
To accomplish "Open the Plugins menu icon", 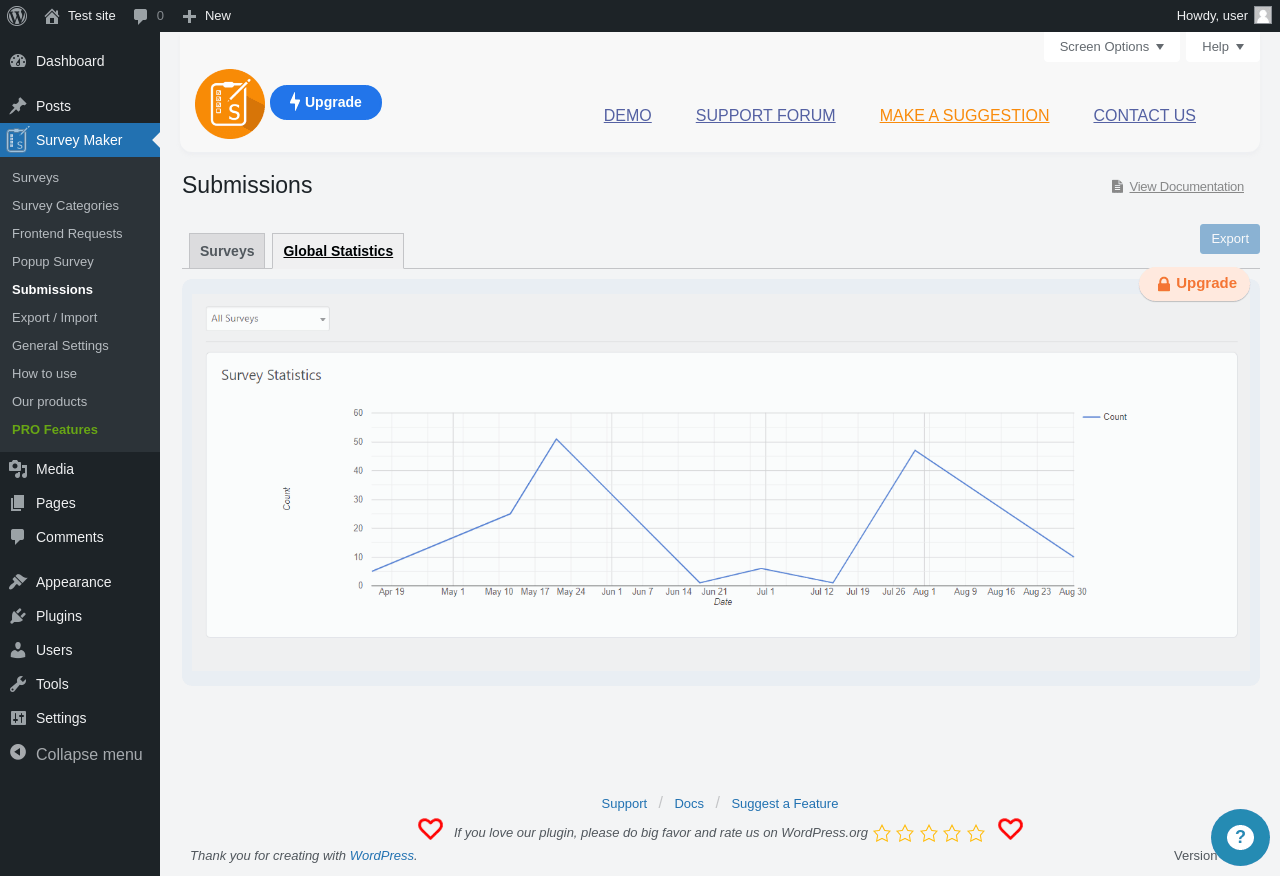I will pos(18,616).
